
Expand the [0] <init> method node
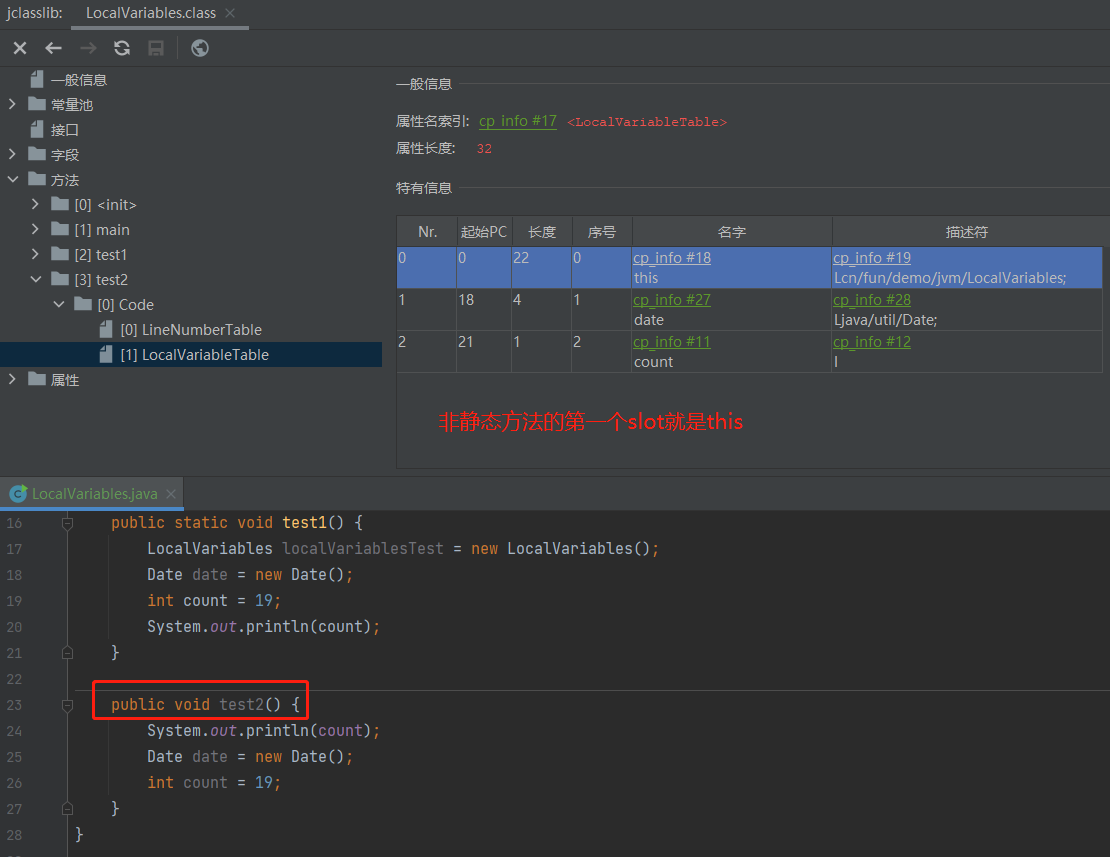click(x=35, y=204)
